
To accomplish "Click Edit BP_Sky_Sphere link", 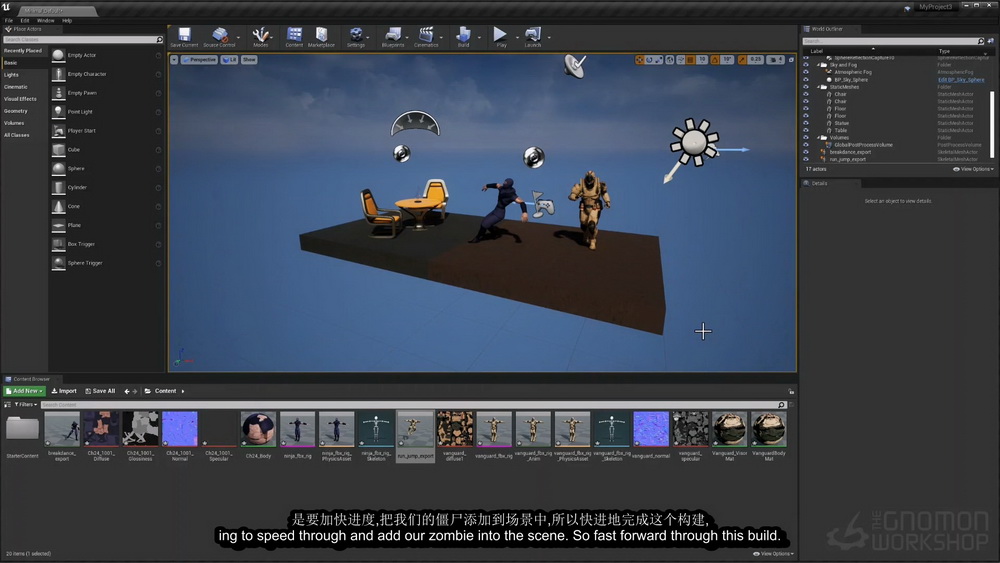I will point(960,80).
